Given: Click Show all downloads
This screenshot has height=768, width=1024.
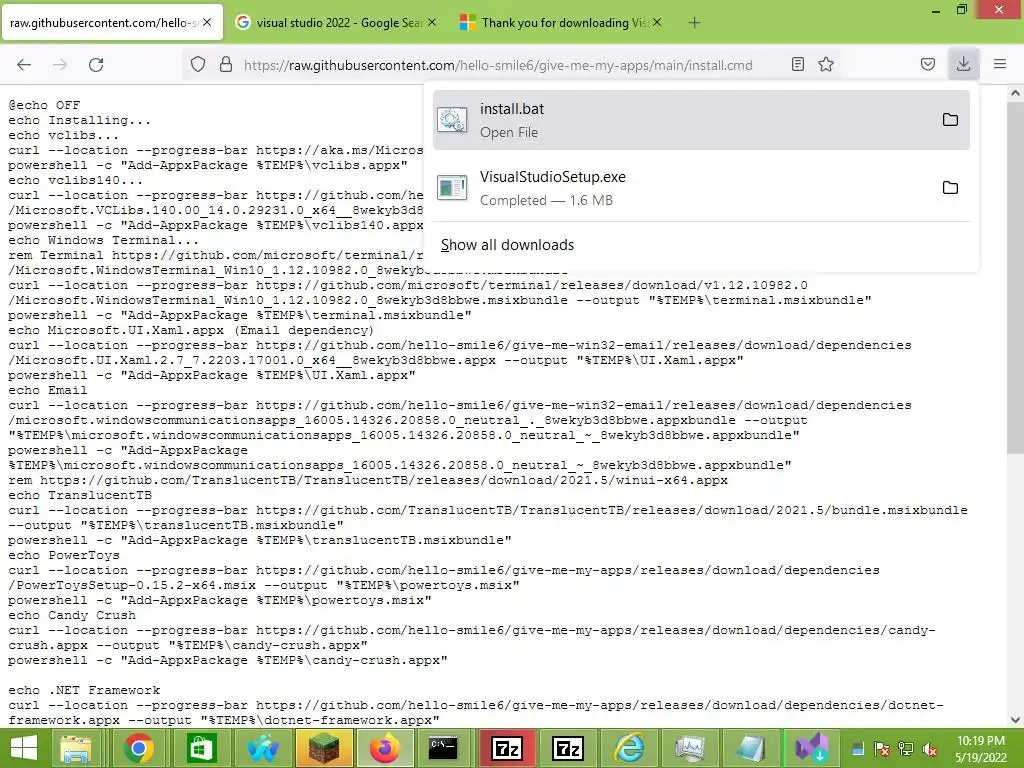Looking at the screenshot, I should pyautogui.click(x=507, y=245).
